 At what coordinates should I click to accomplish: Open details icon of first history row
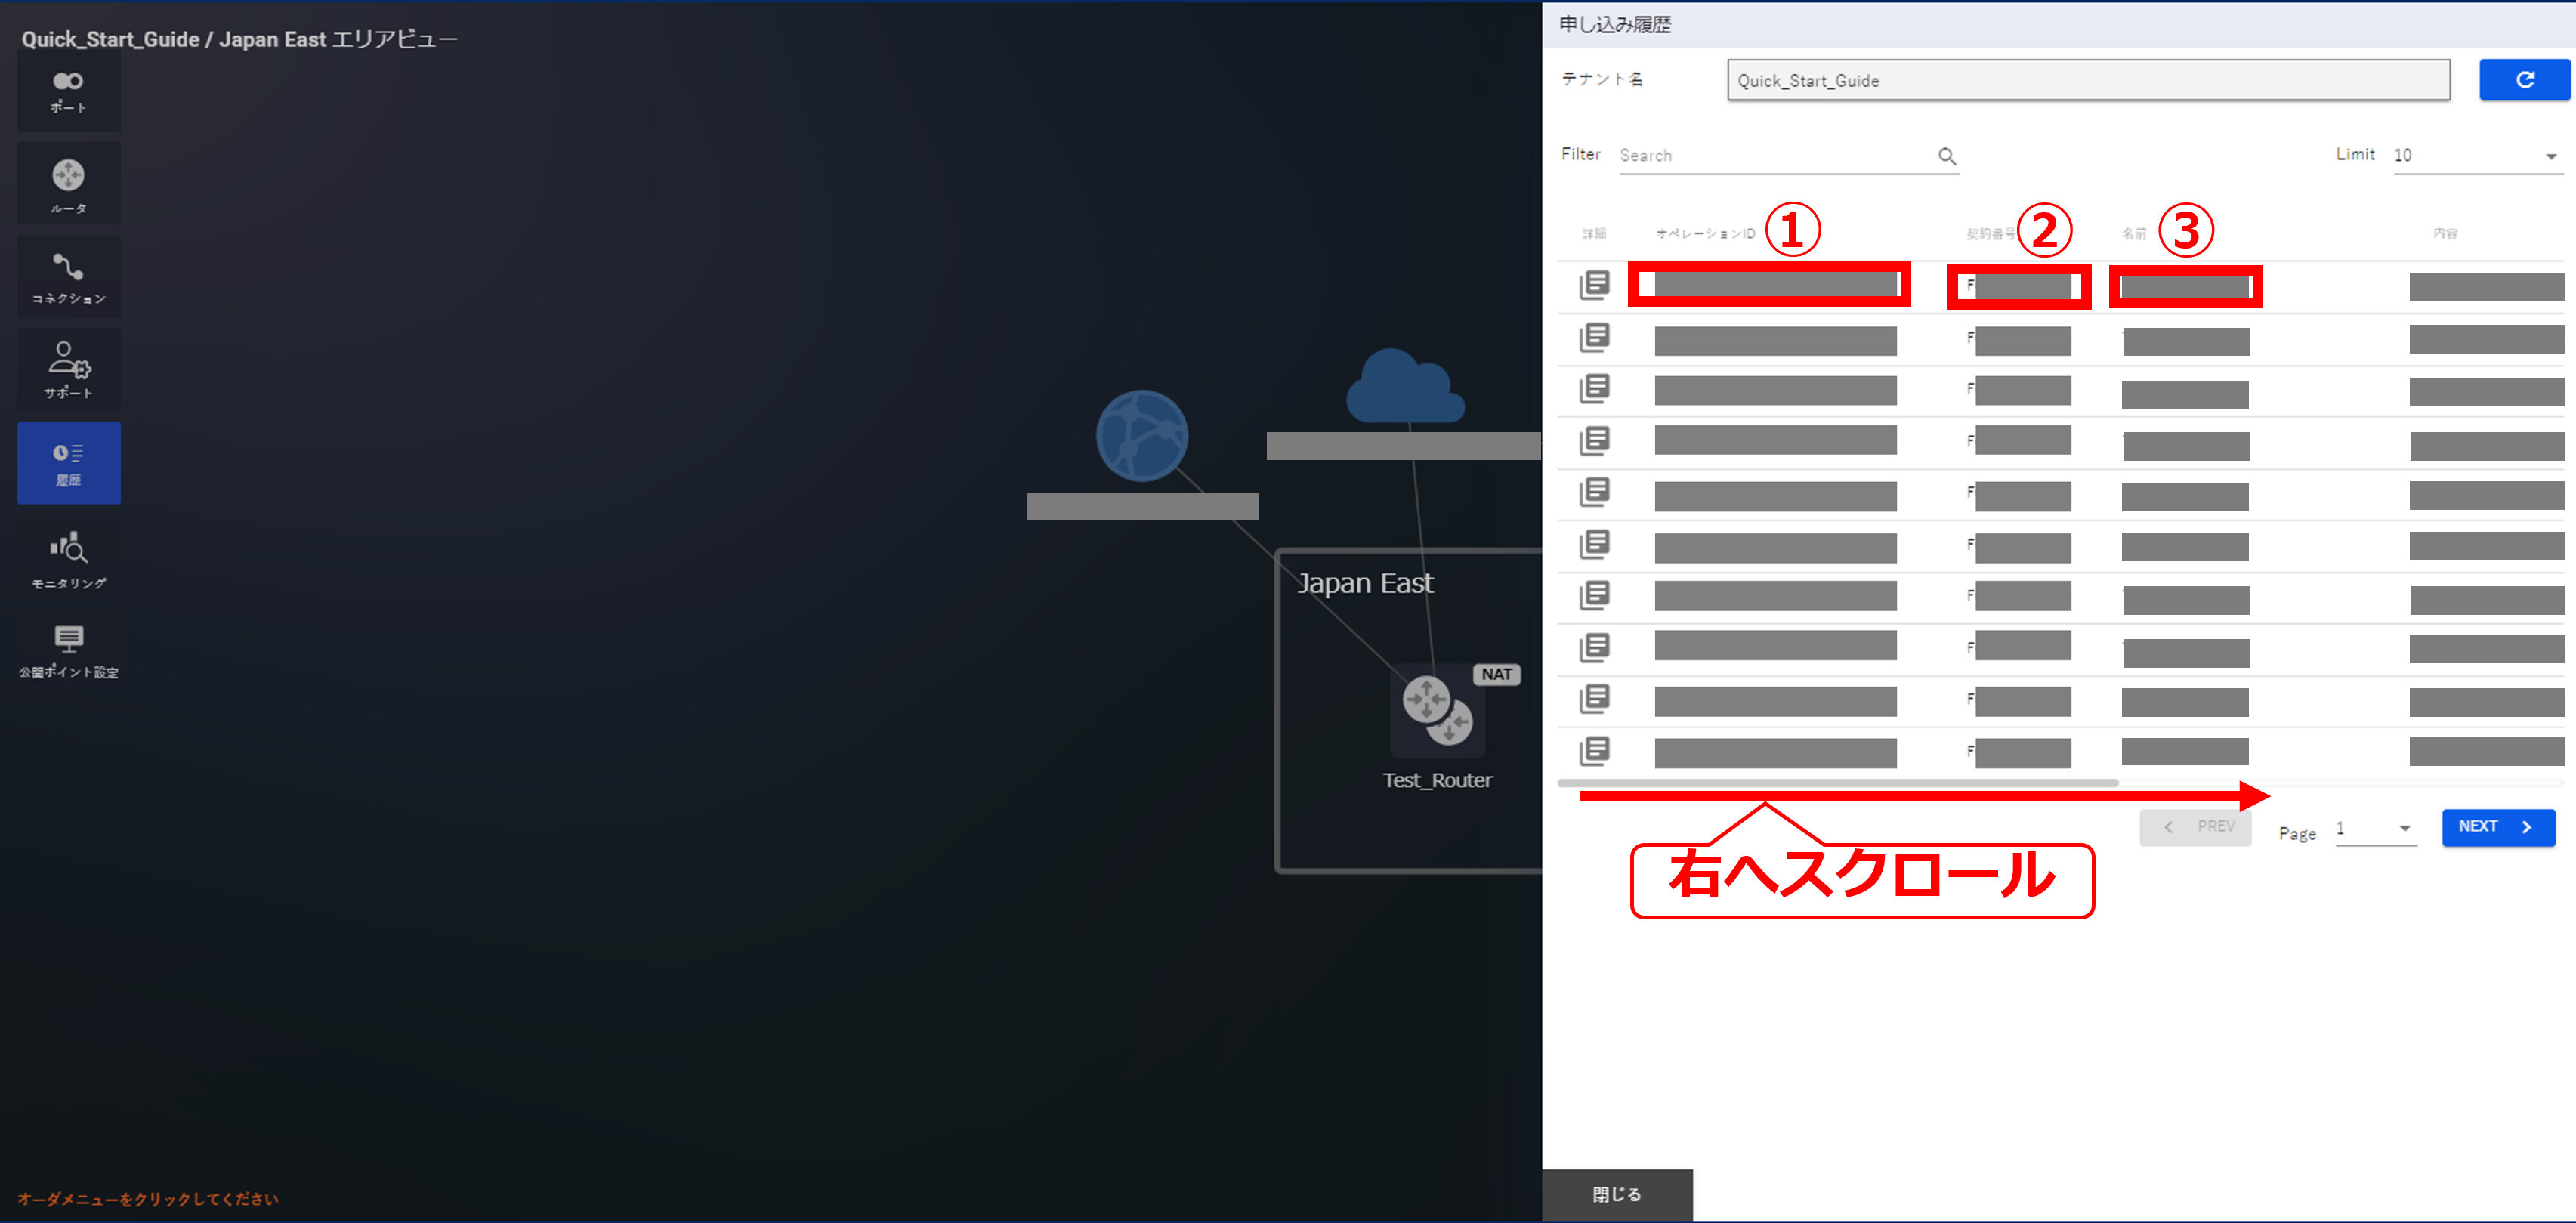coord(1594,285)
